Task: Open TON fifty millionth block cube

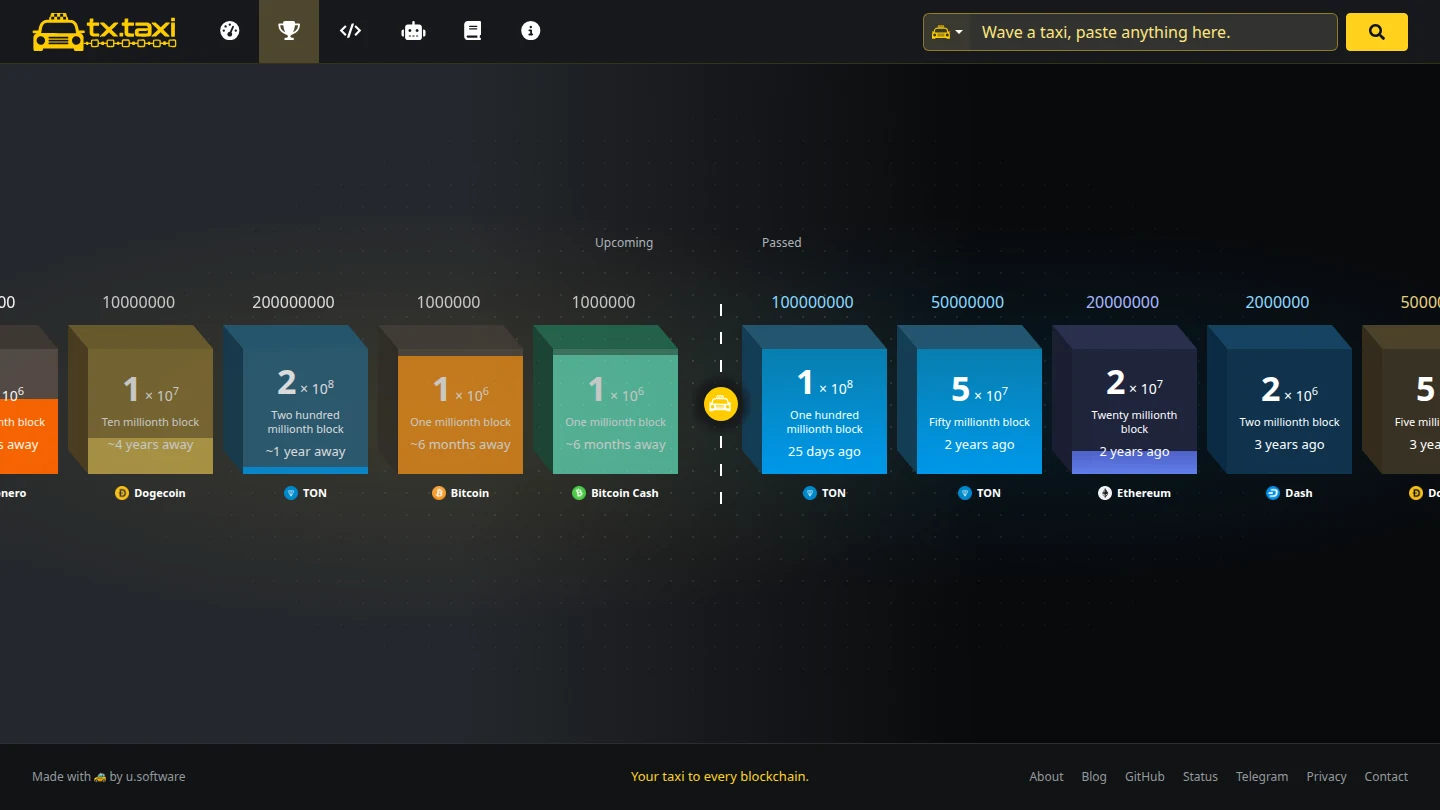Action: [x=969, y=400]
